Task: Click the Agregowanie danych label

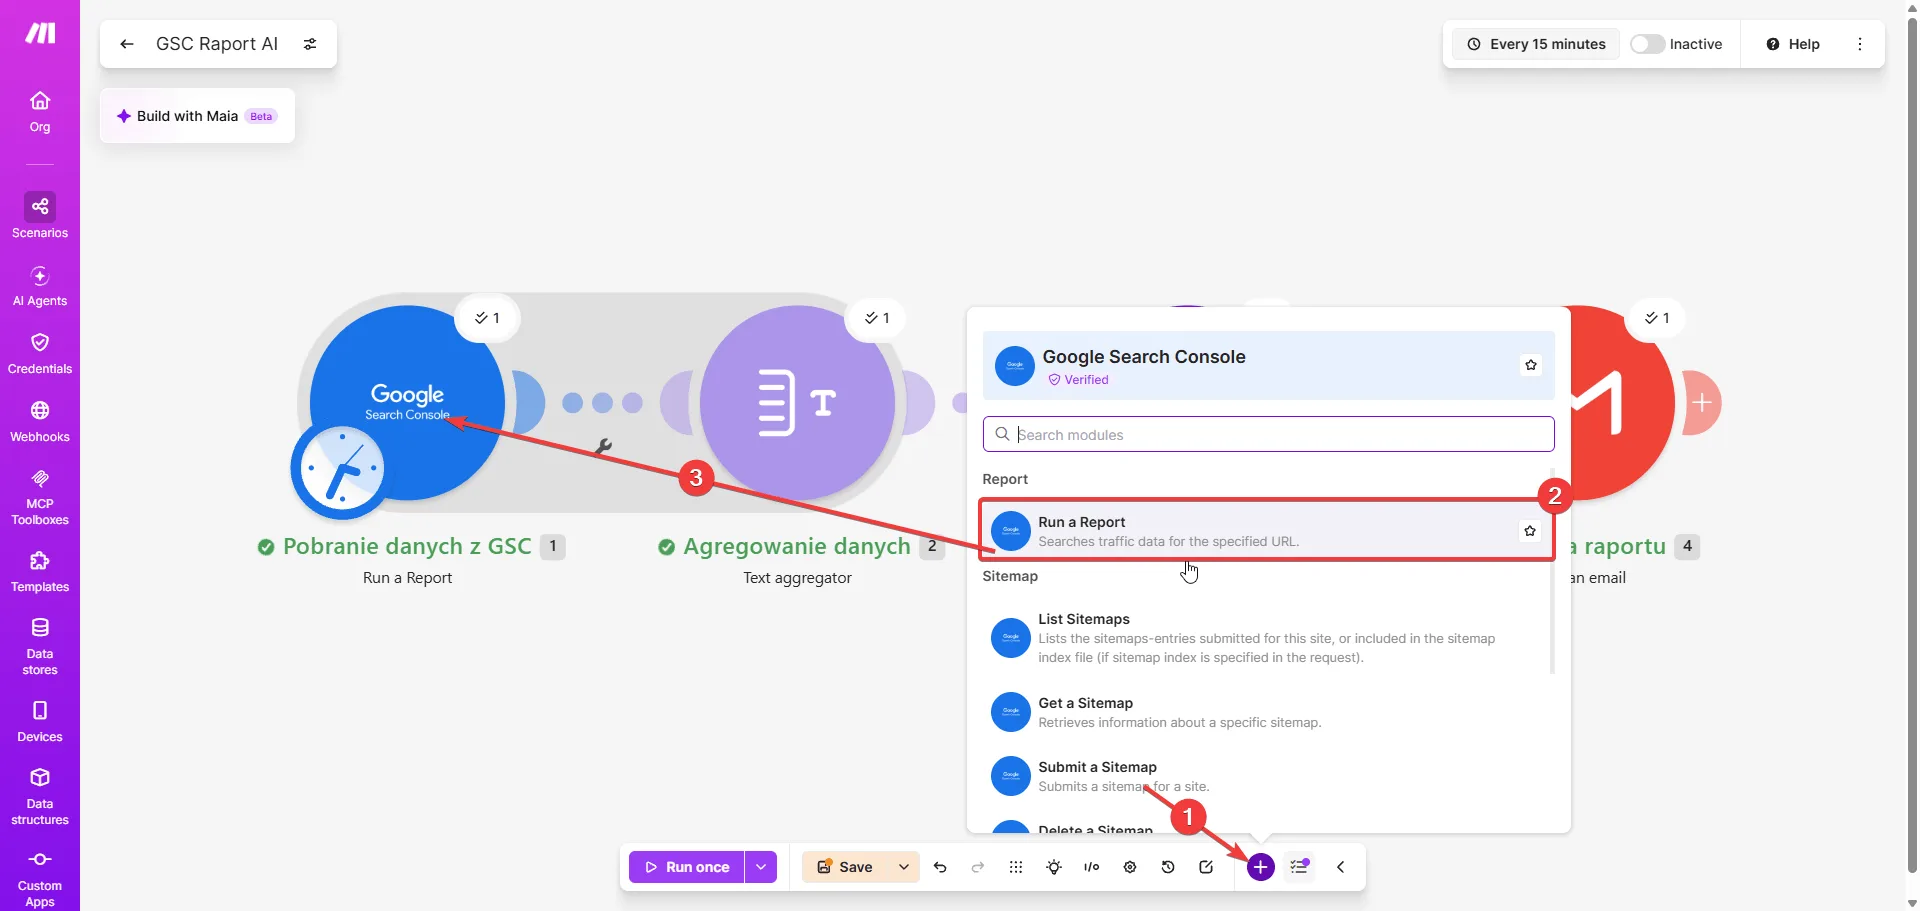Action: tap(797, 546)
